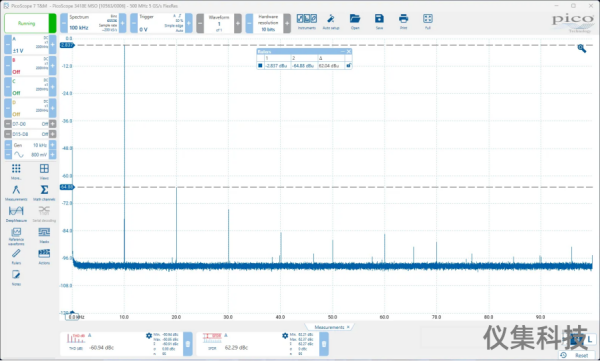Select the lower ruler handle at -64.88
Screen dimensions: 600x361
pos(67,187)
